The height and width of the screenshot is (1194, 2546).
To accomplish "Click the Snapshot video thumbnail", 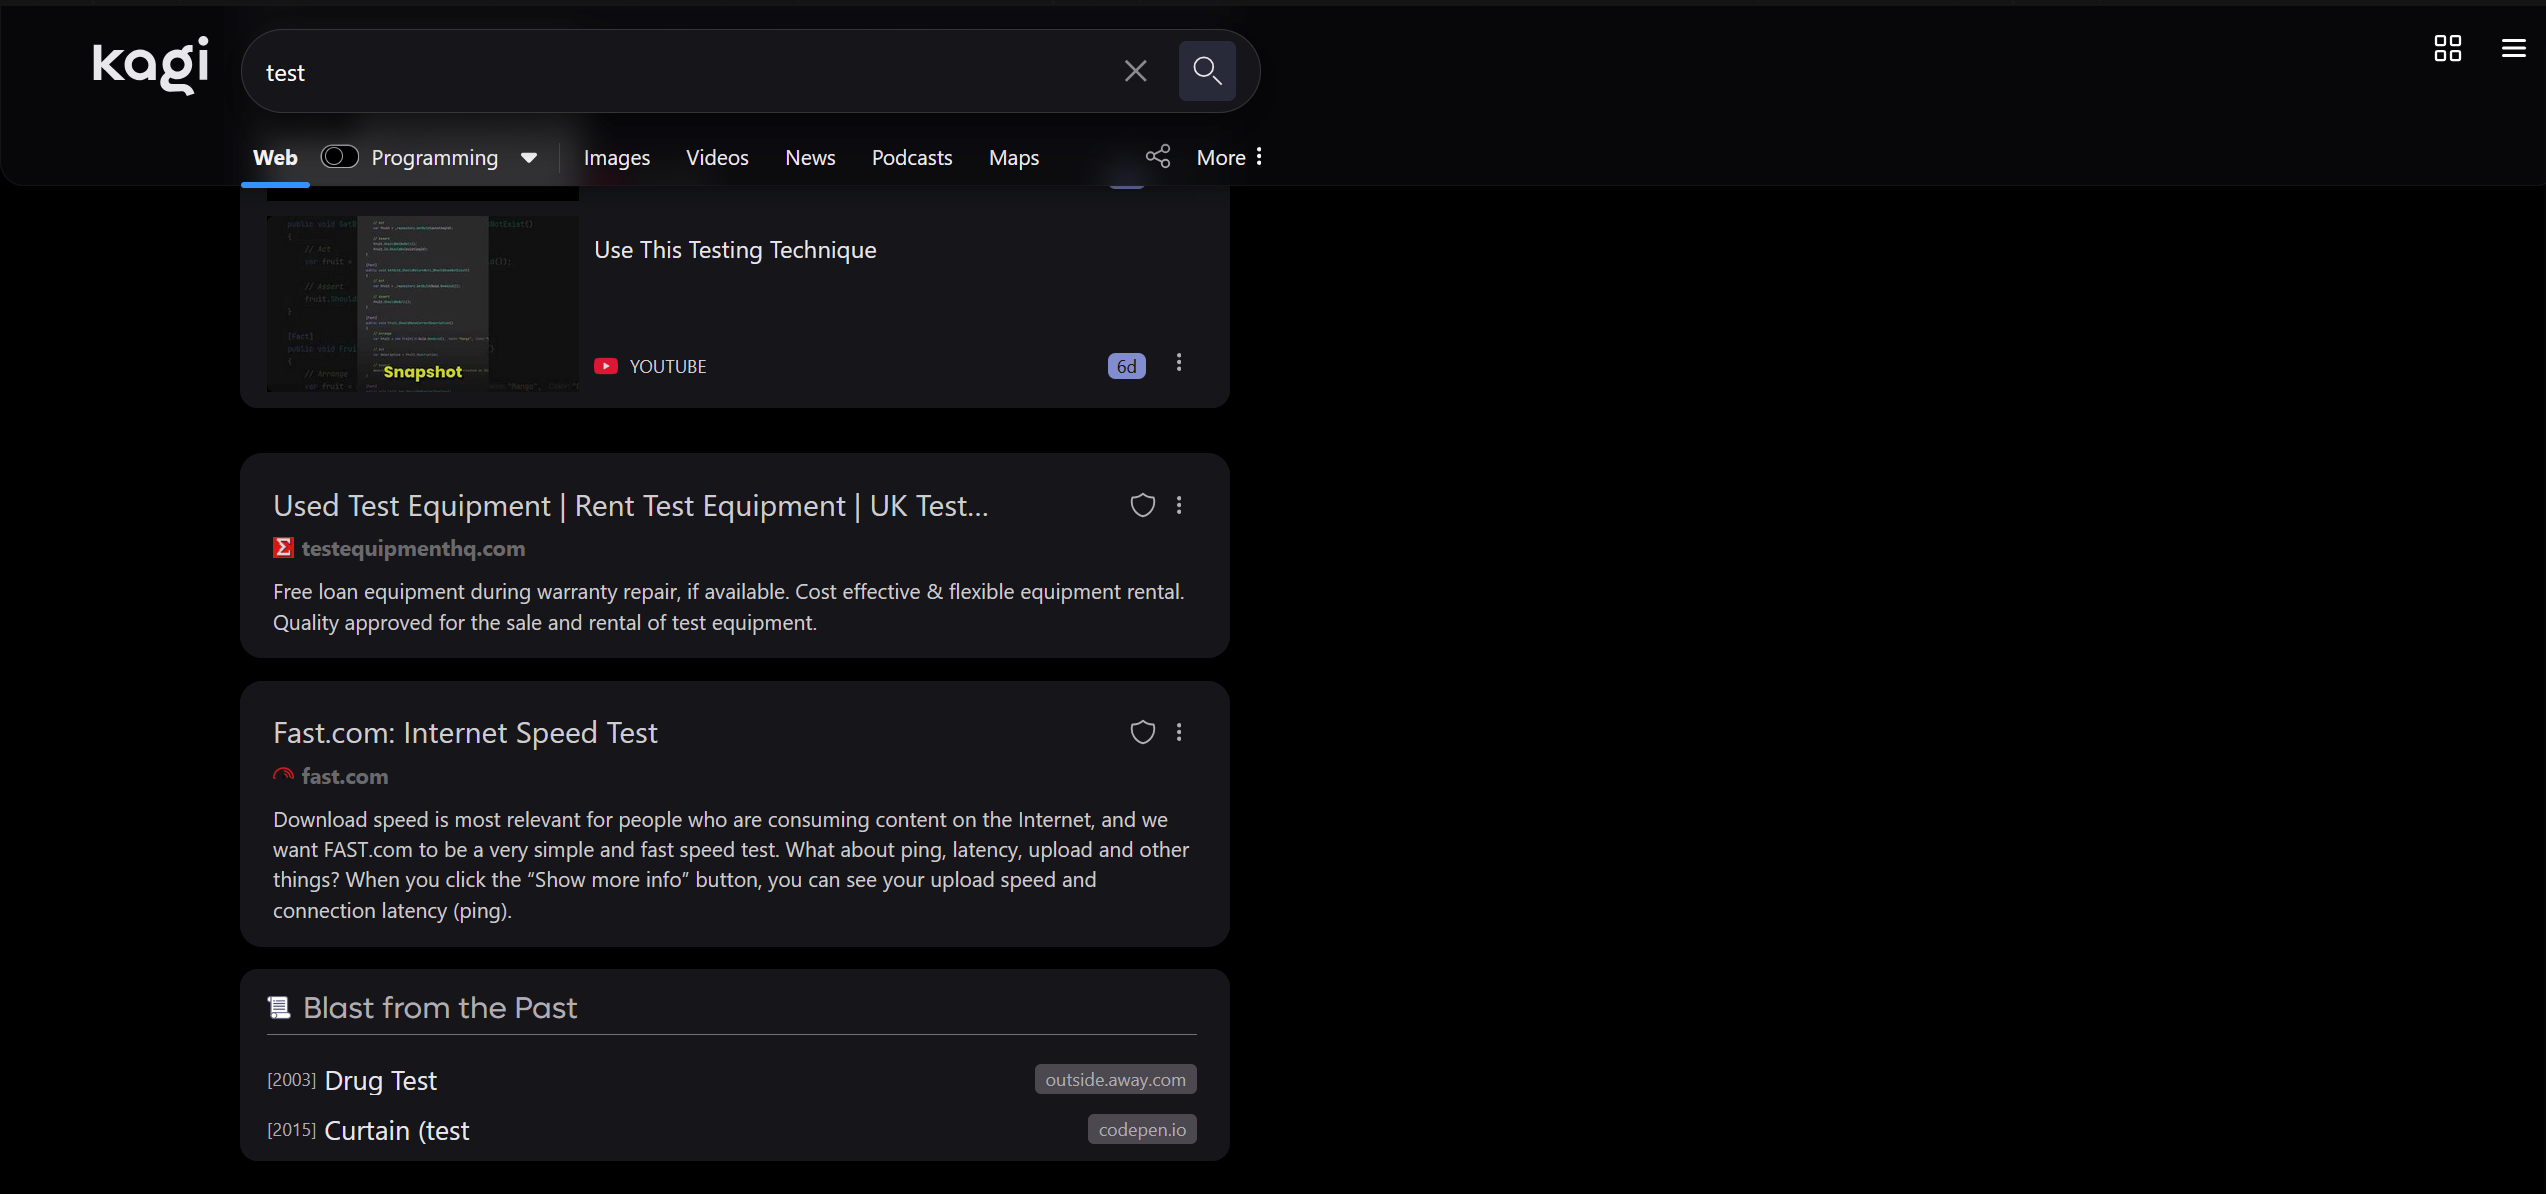I will [x=422, y=302].
